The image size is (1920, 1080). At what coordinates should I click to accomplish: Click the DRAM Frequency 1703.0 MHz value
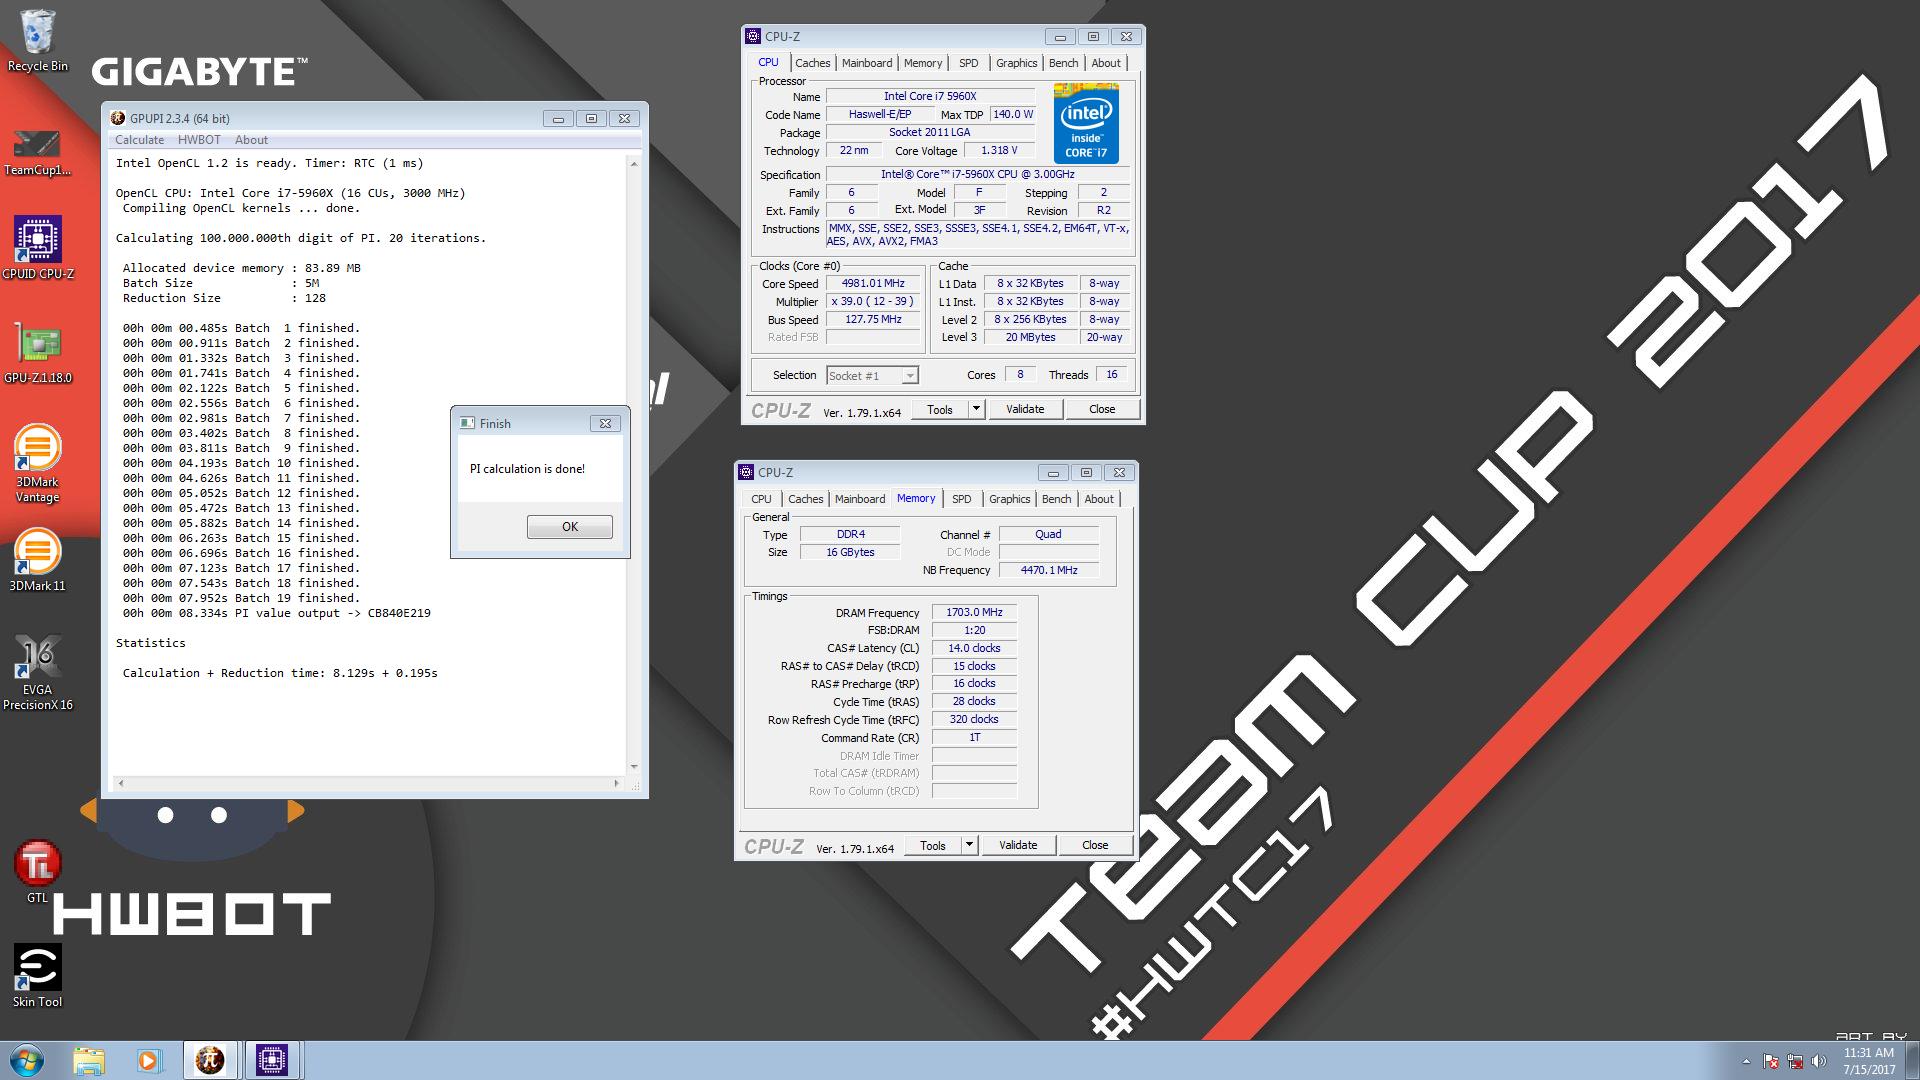click(x=974, y=612)
